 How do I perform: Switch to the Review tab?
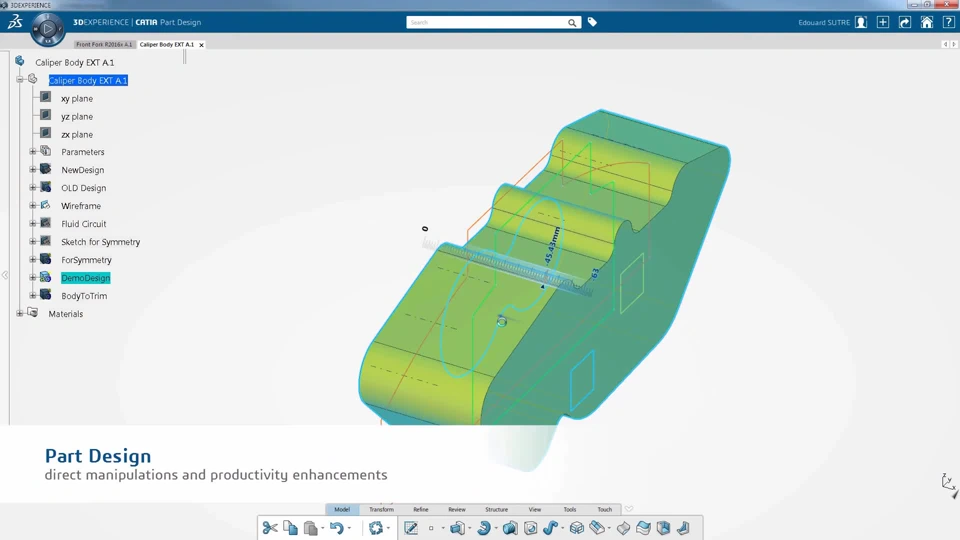(x=457, y=509)
